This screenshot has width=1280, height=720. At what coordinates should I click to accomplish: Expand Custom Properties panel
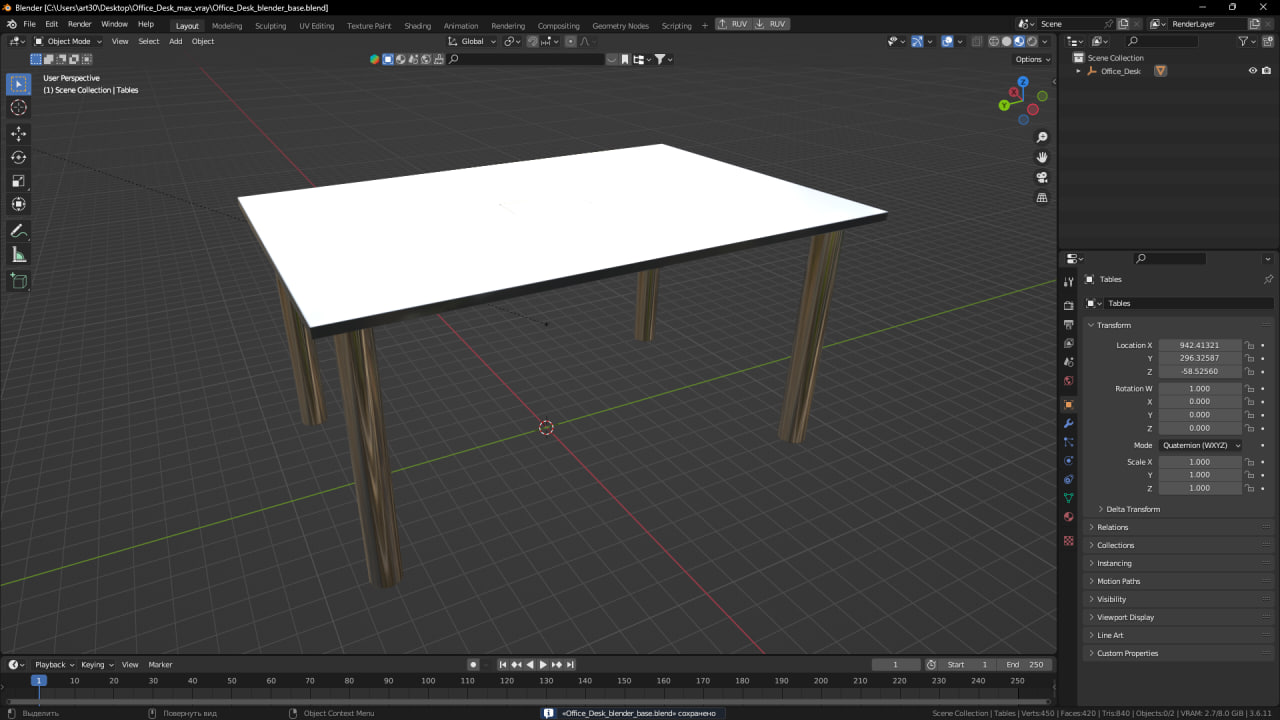click(x=1127, y=653)
